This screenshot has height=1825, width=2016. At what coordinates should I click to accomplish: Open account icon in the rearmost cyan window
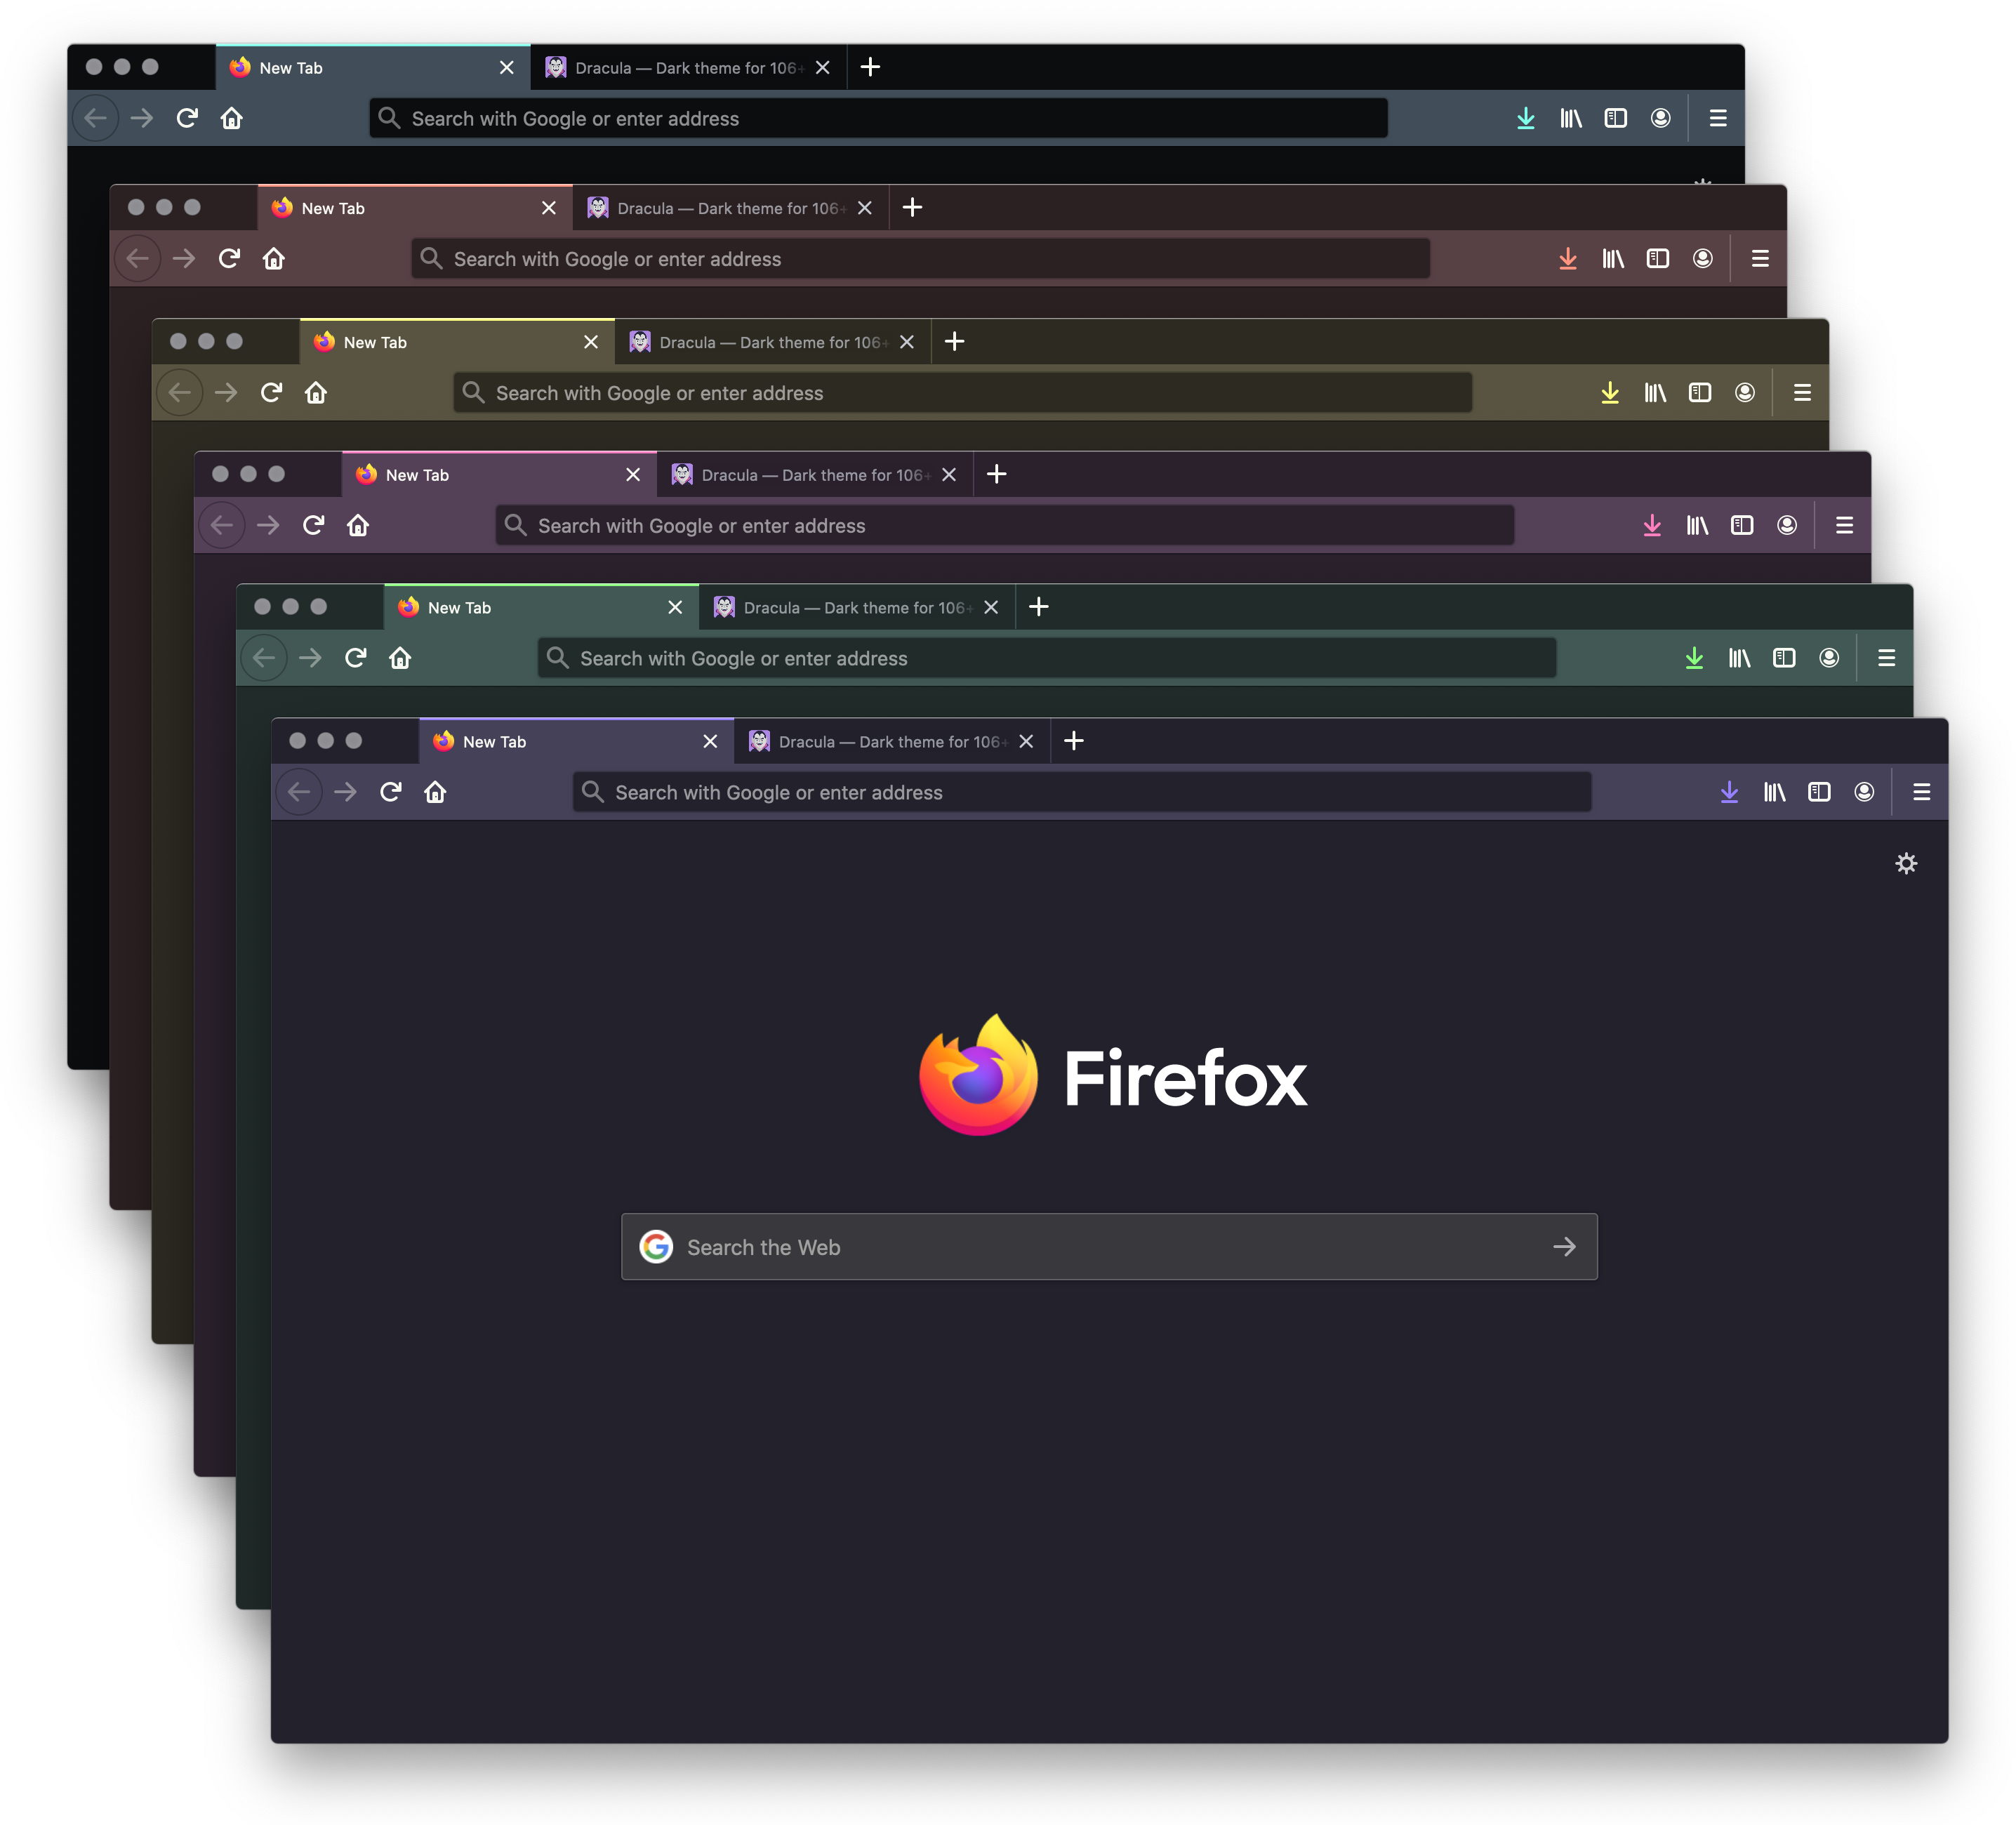point(1661,118)
